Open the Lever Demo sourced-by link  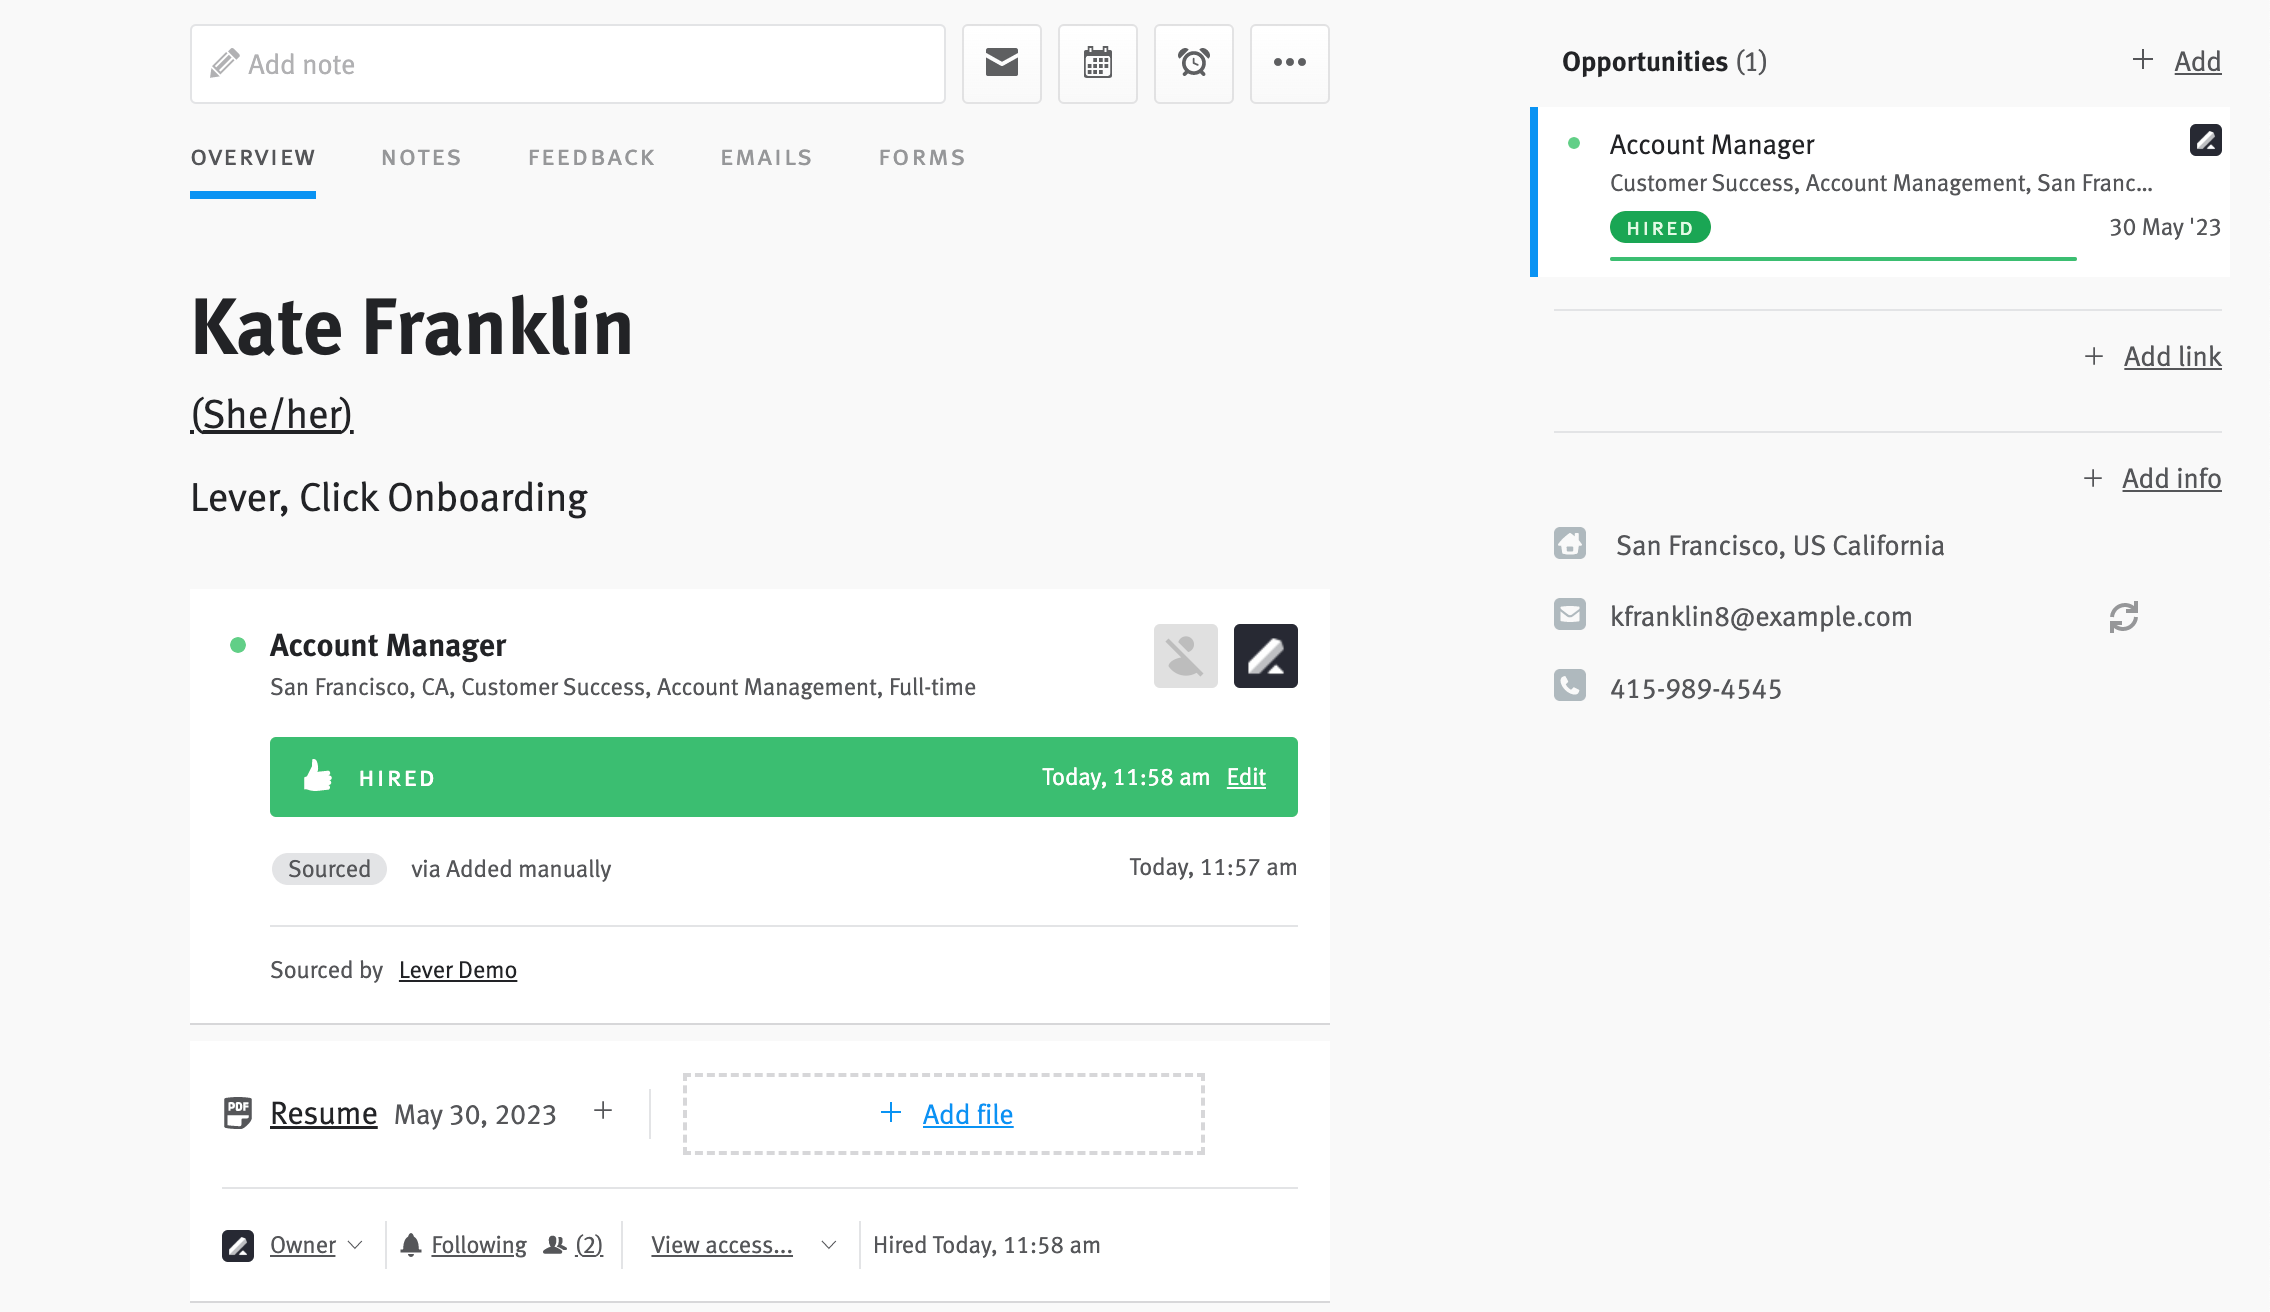click(458, 969)
